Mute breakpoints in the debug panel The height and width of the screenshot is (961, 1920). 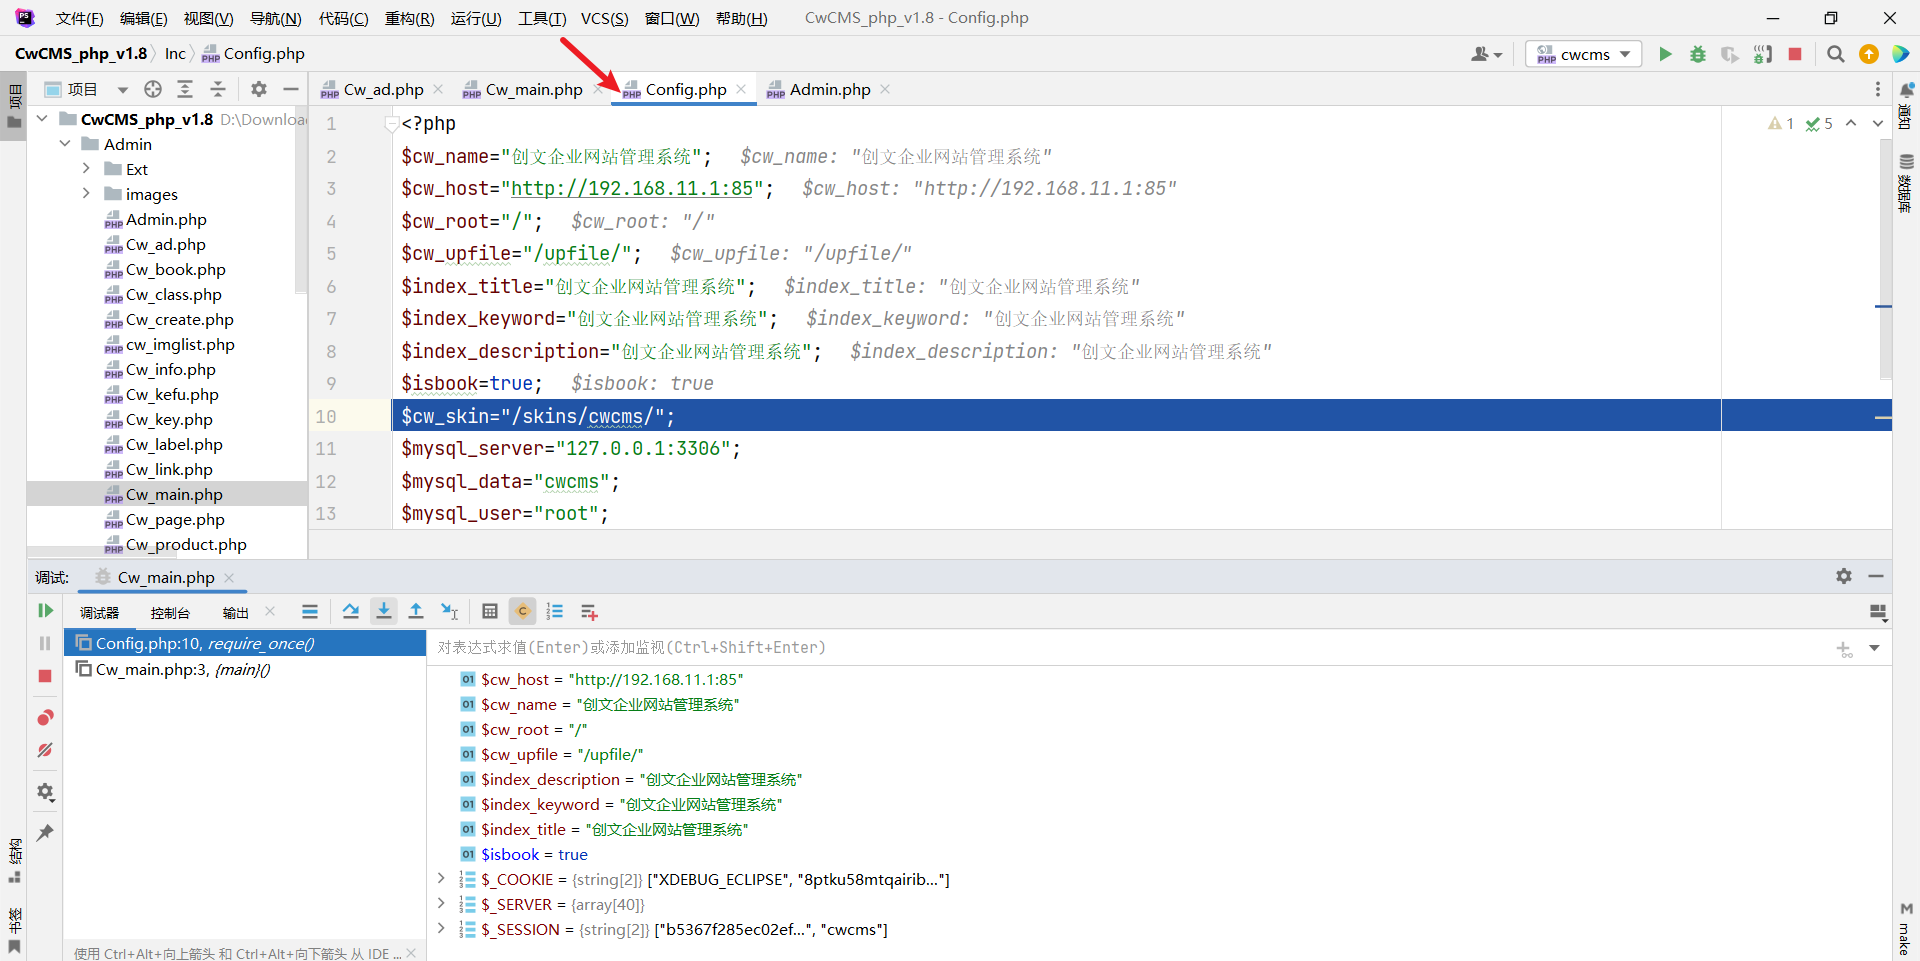[x=45, y=750]
